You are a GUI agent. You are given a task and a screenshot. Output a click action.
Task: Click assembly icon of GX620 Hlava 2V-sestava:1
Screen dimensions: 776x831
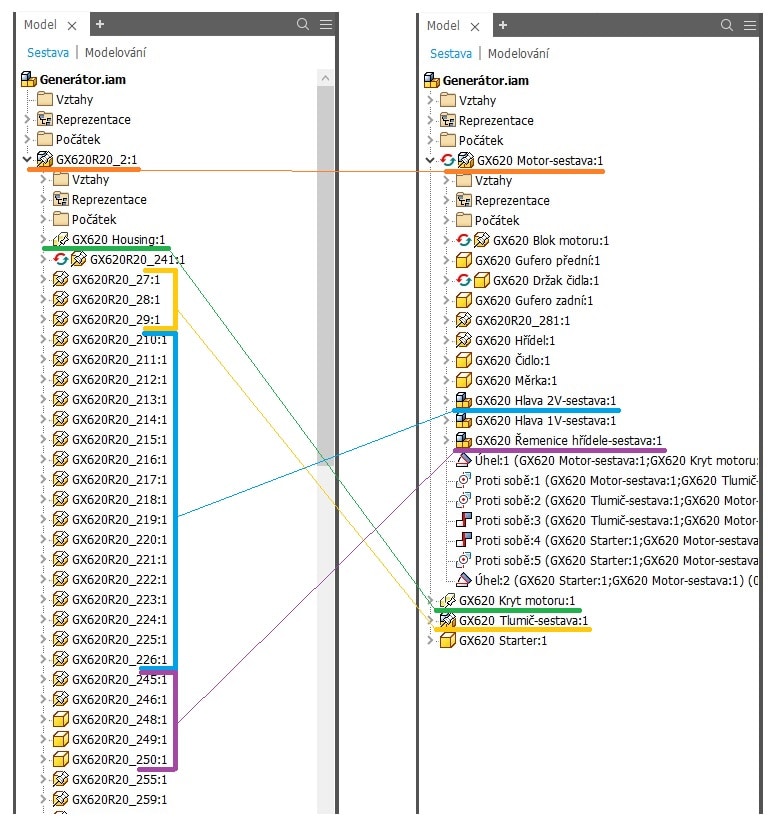click(464, 400)
